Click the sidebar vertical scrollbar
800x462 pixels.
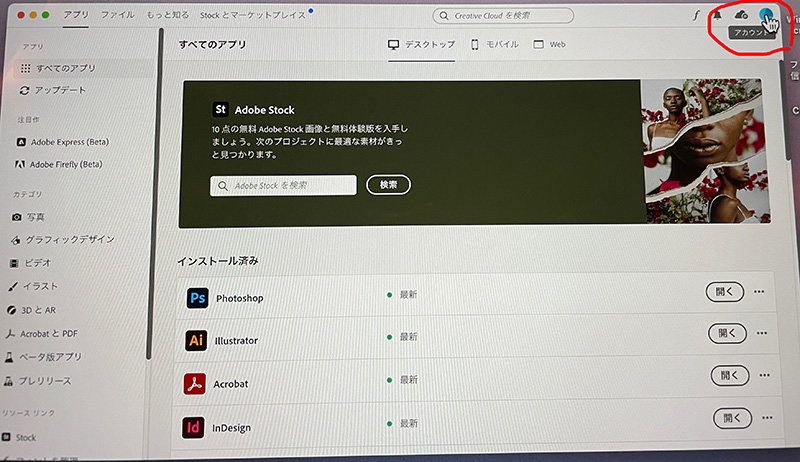[156, 194]
